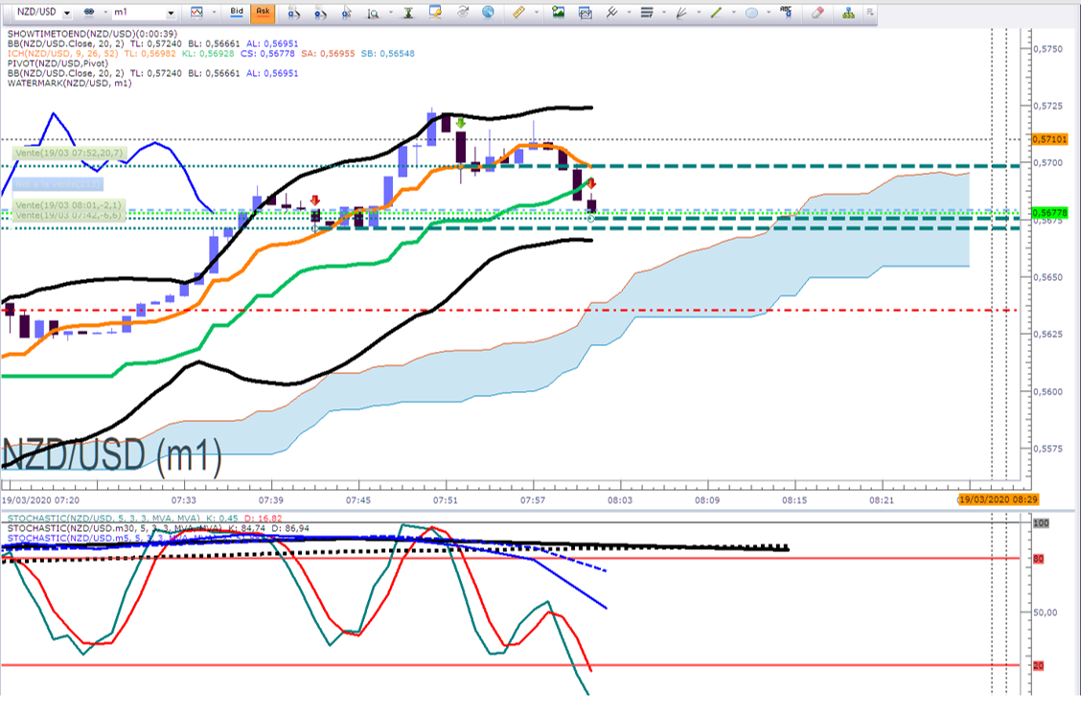1081x720 pixels.
Task: Open the dropdown arrow beside the chain icon
Action: point(105,12)
